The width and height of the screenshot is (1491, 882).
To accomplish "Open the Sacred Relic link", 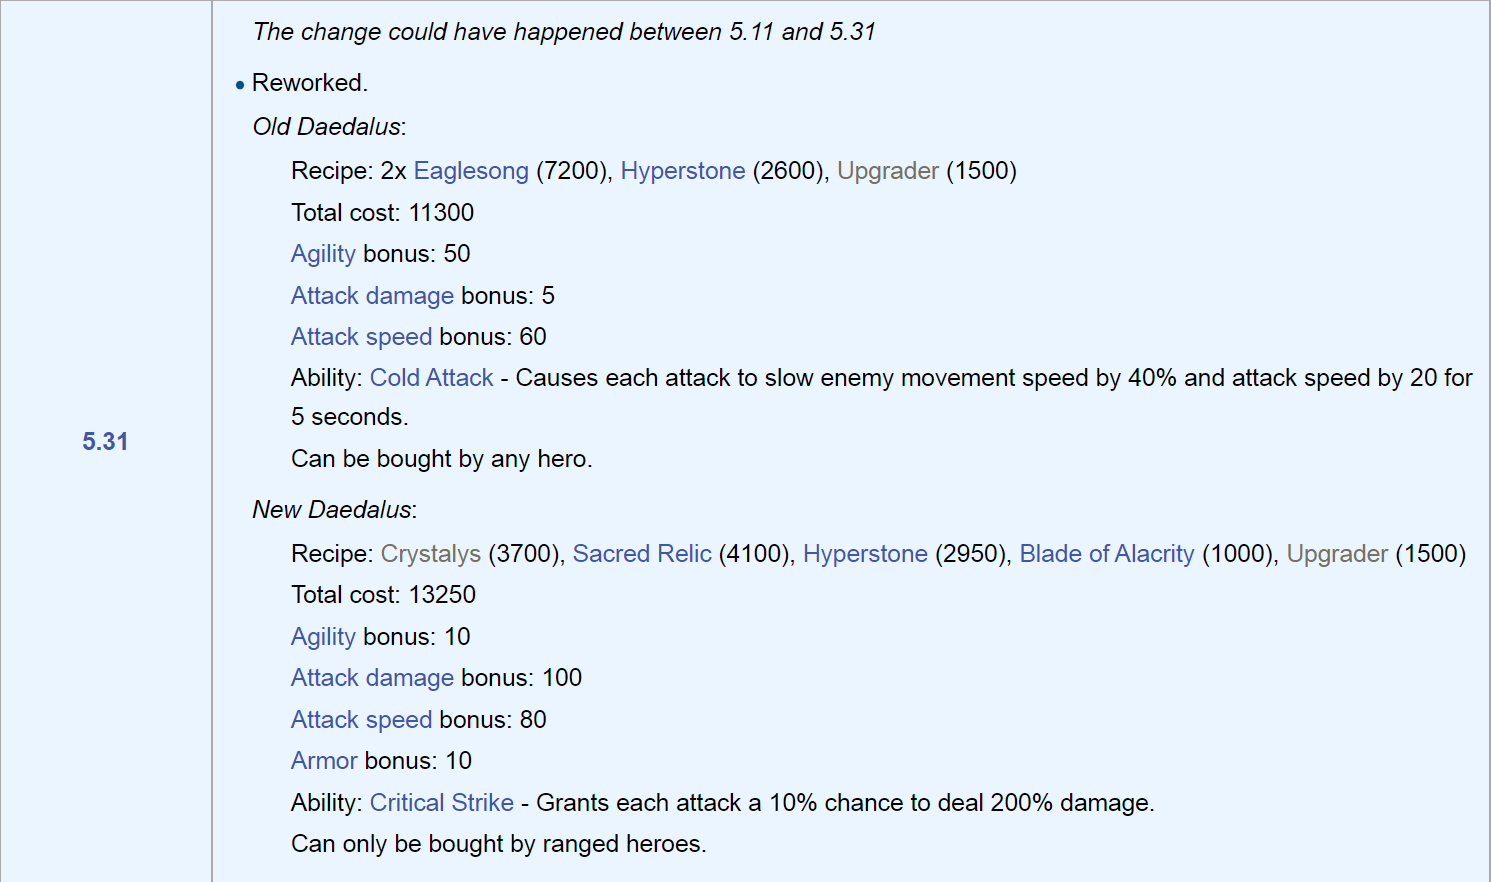I will [642, 554].
